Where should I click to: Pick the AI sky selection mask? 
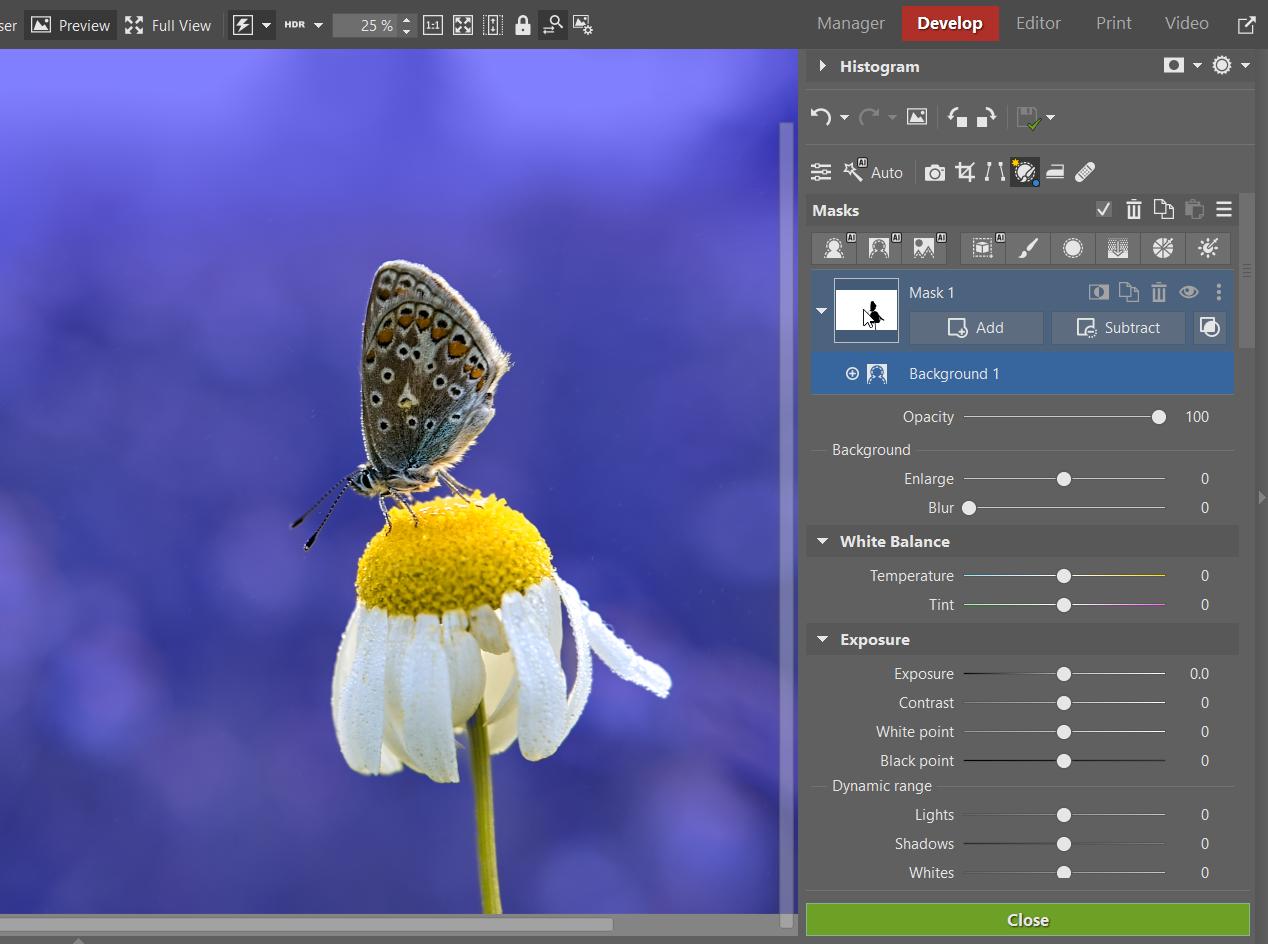click(x=925, y=248)
